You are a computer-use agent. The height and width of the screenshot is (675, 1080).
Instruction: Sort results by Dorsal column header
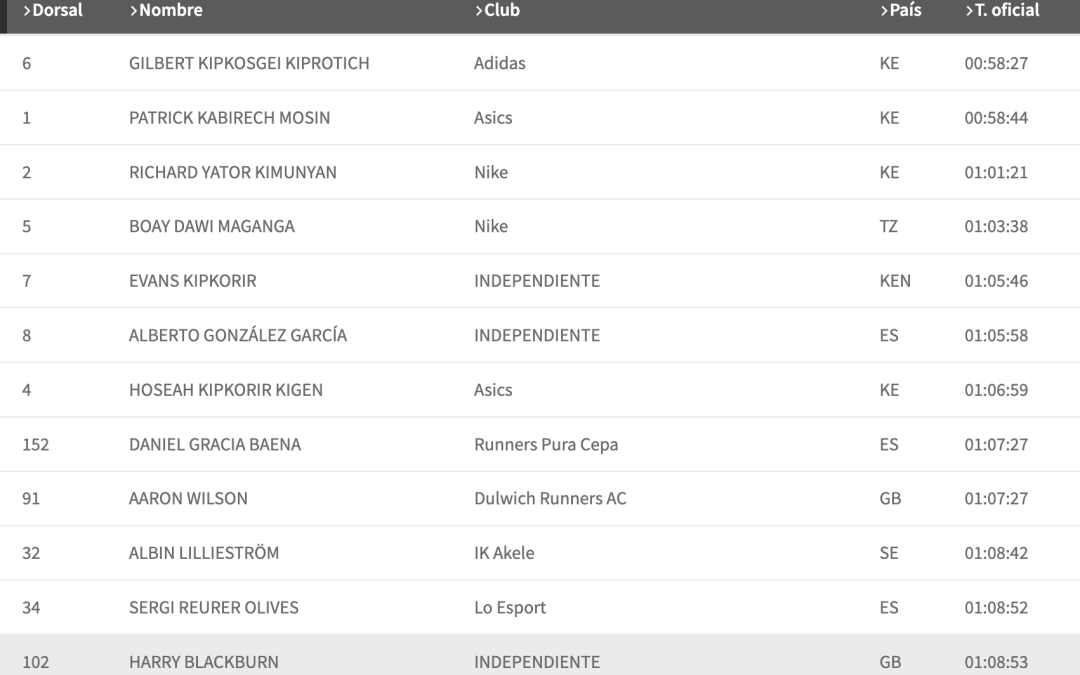53,11
